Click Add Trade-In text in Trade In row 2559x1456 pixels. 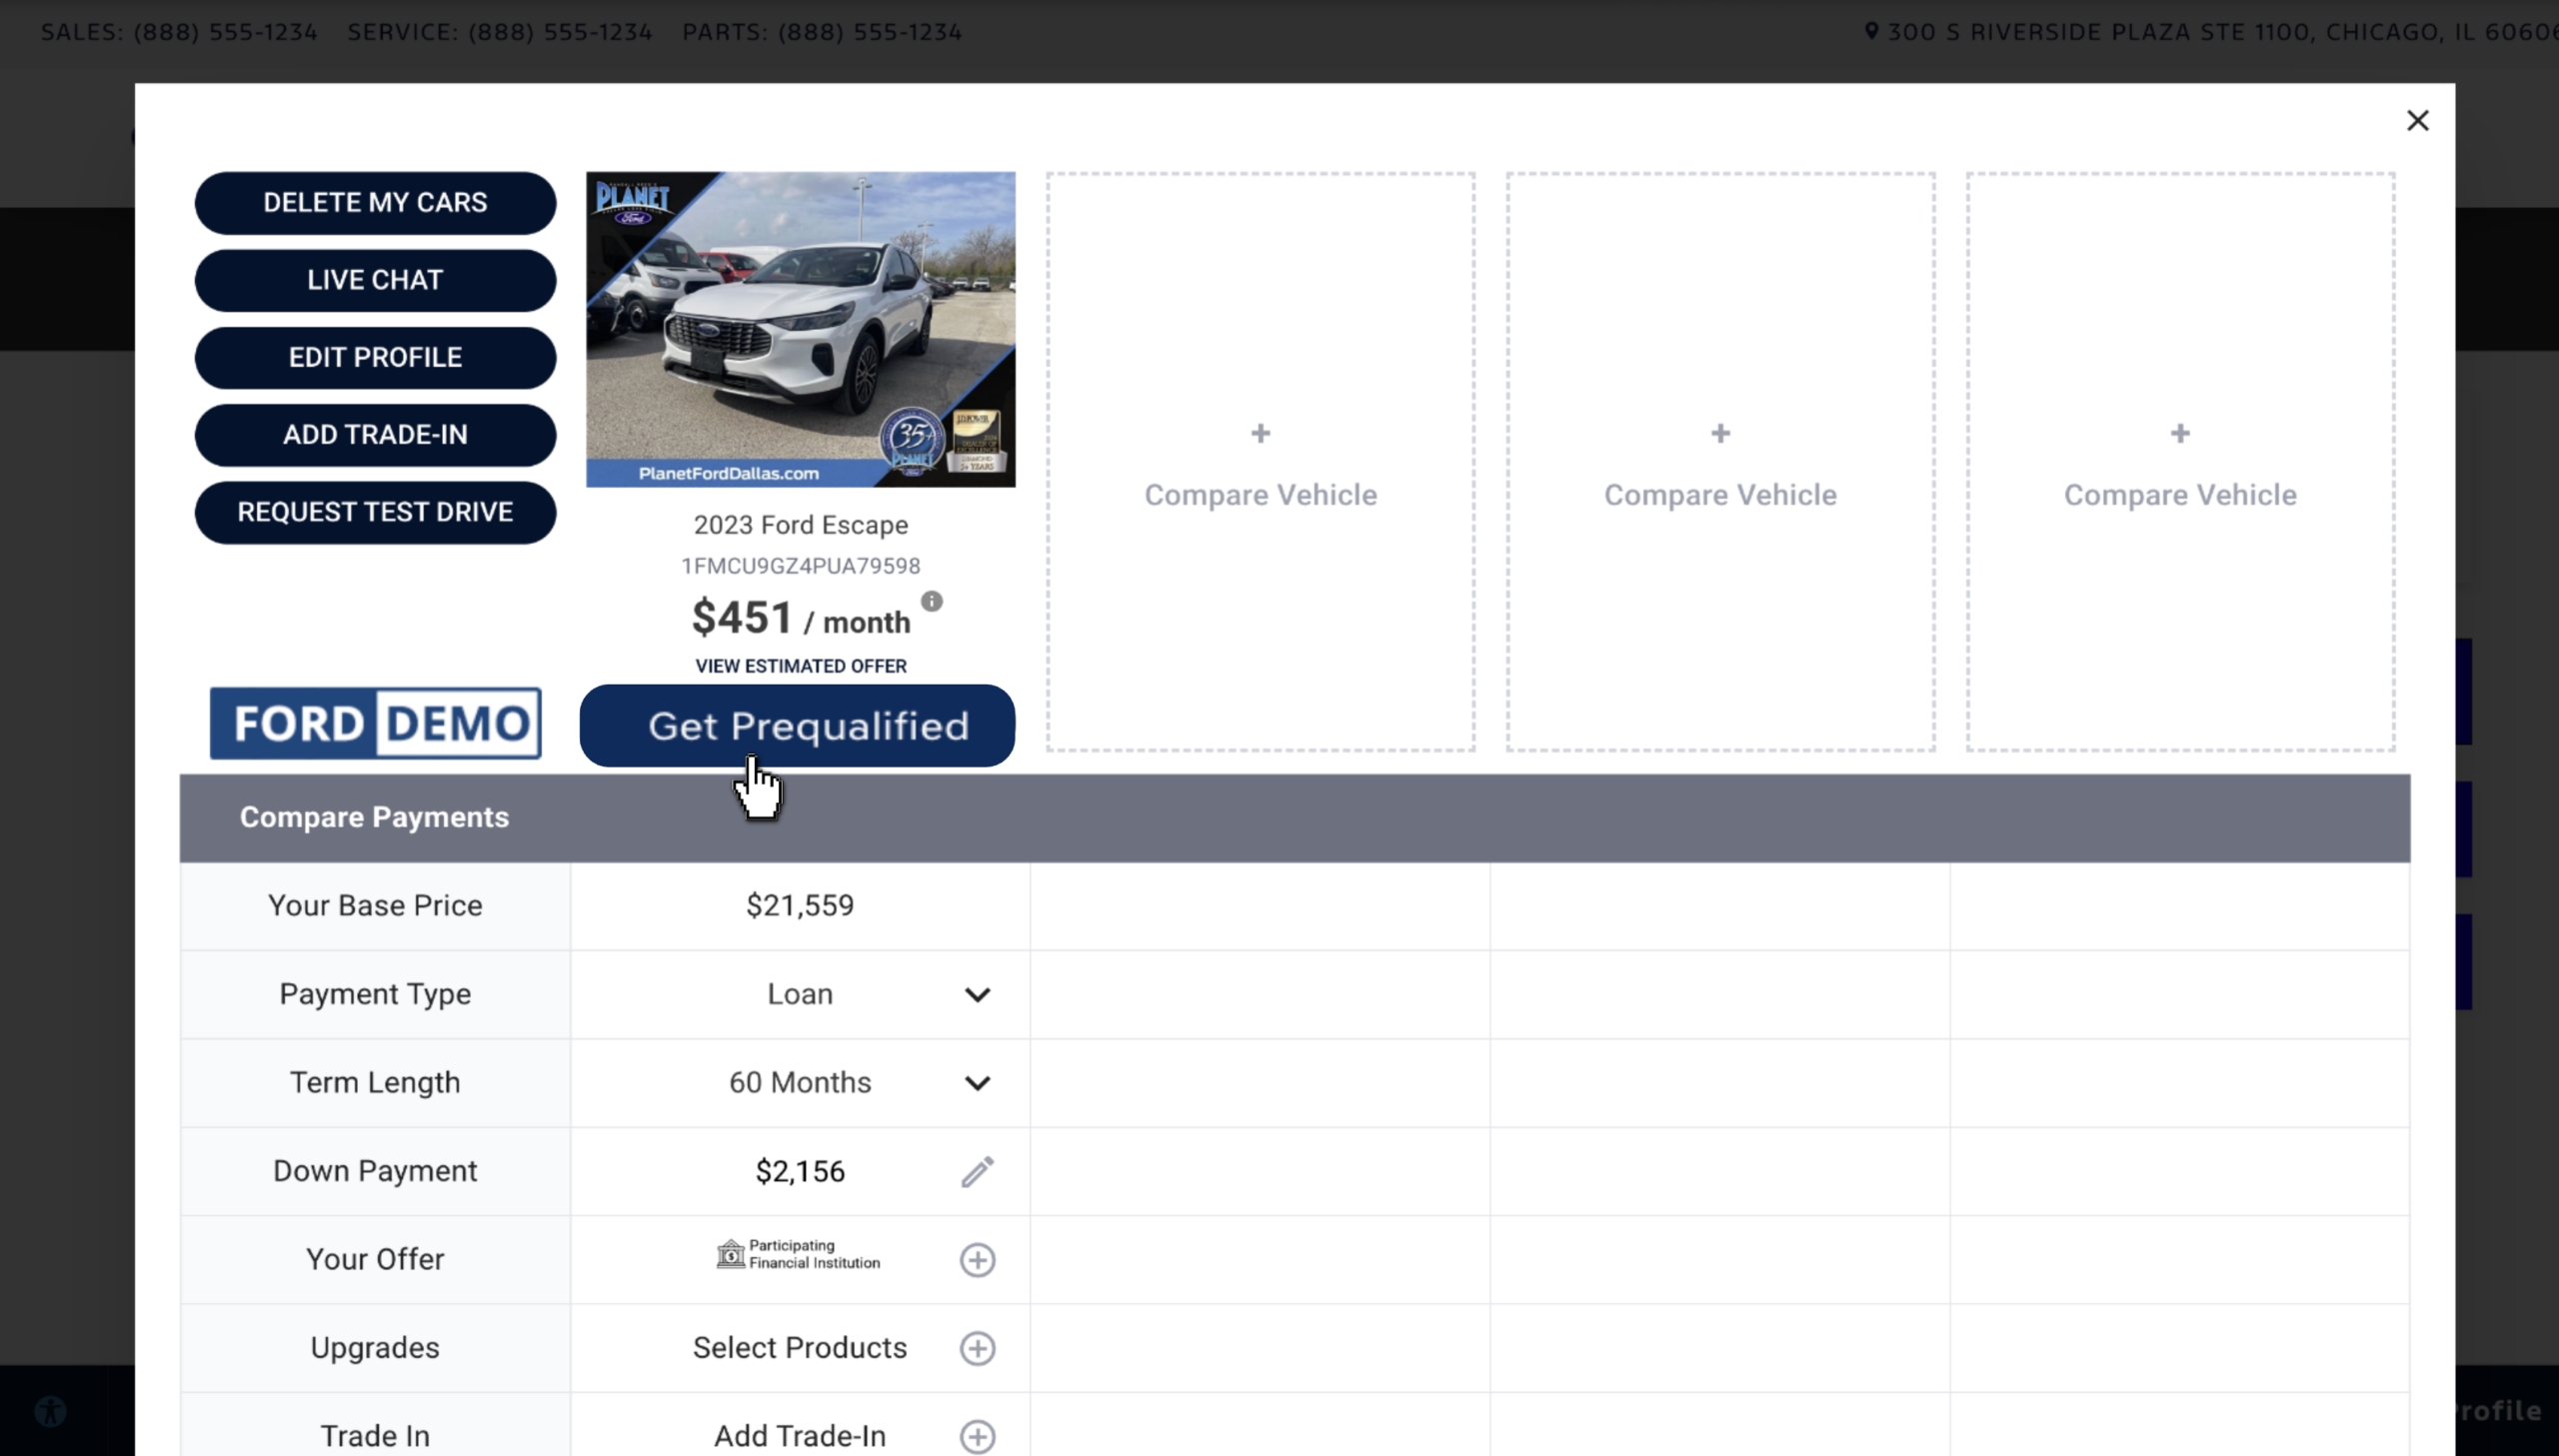[x=800, y=1436]
